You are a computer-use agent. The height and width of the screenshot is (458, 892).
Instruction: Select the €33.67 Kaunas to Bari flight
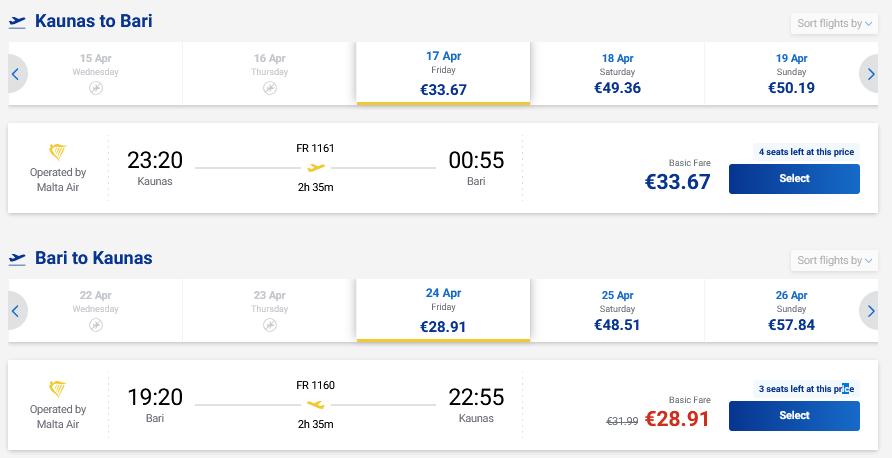tap(794, 179)
